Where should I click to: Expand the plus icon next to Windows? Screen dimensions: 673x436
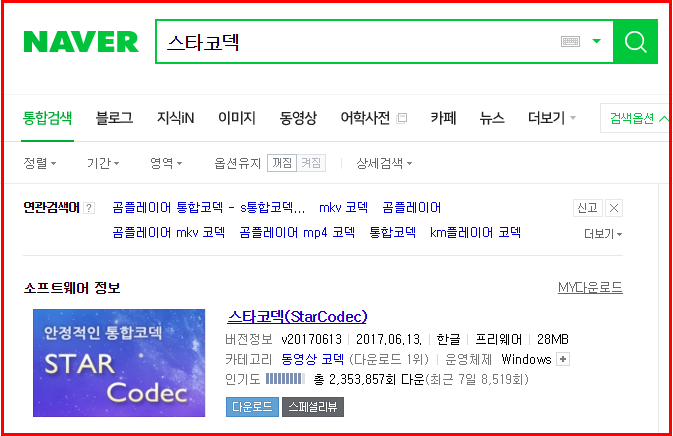[x=563, y=359]
